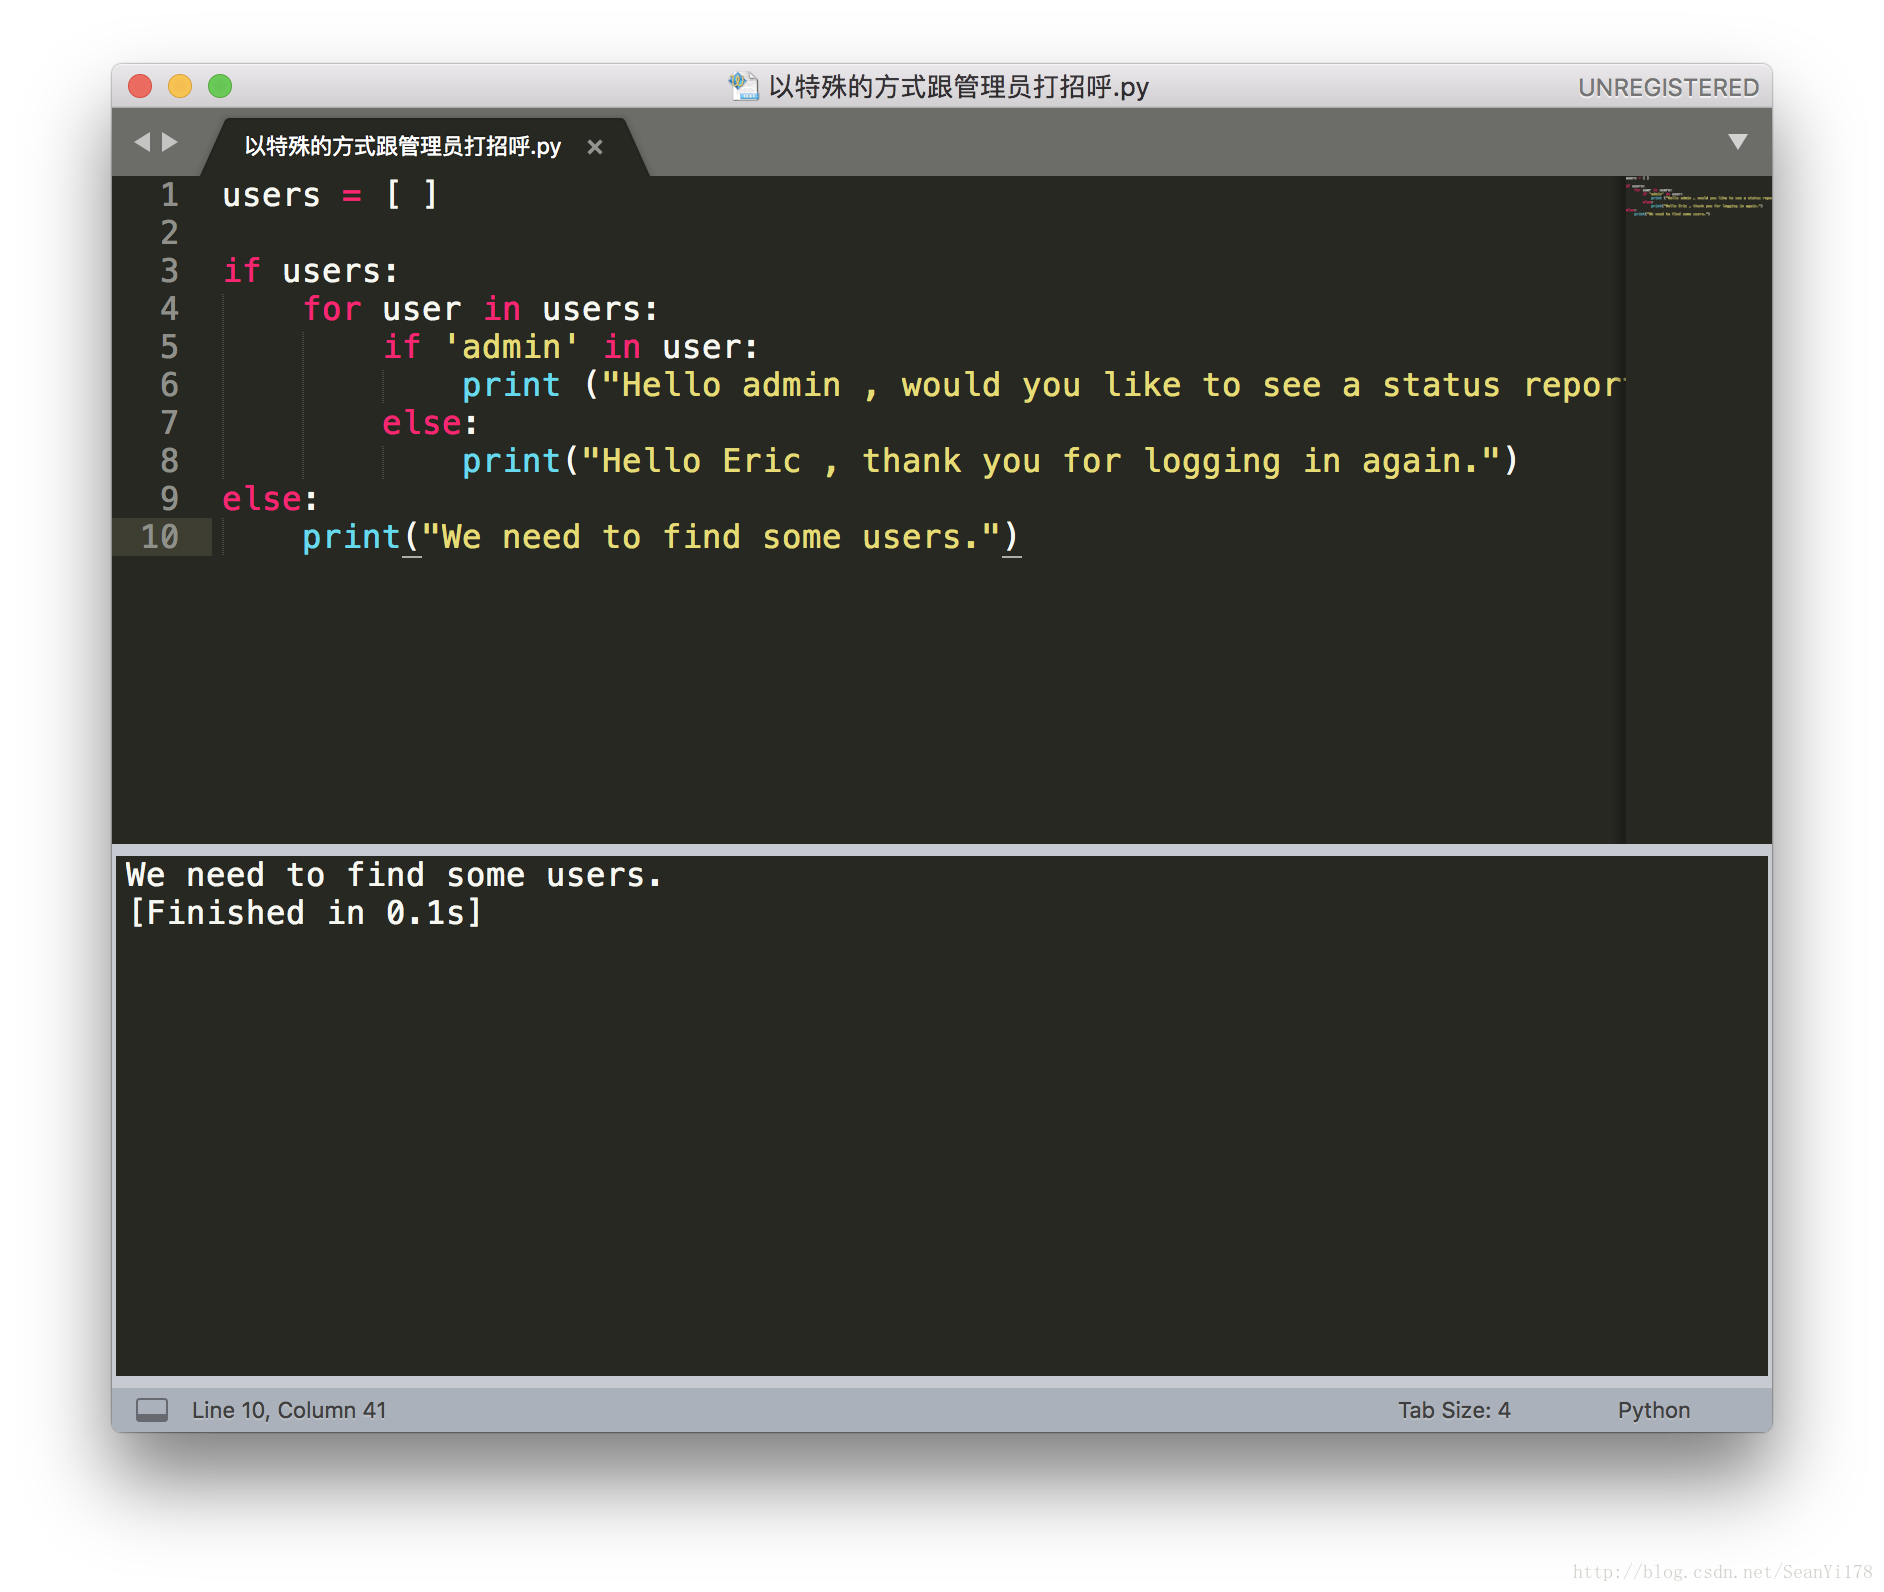Viewport: 1884px width, 1592px height.
Task: Click the output text 'We need to find some users.'
Action: tap(394, 875)
